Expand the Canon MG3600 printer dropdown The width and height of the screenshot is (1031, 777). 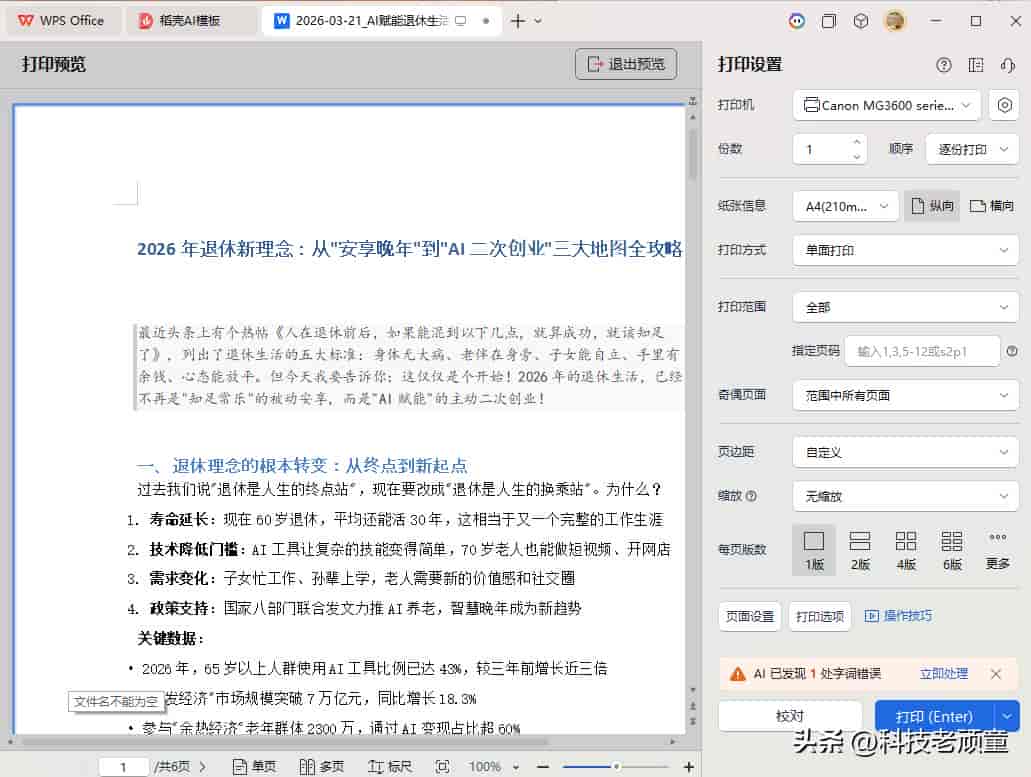coord(887,105)
